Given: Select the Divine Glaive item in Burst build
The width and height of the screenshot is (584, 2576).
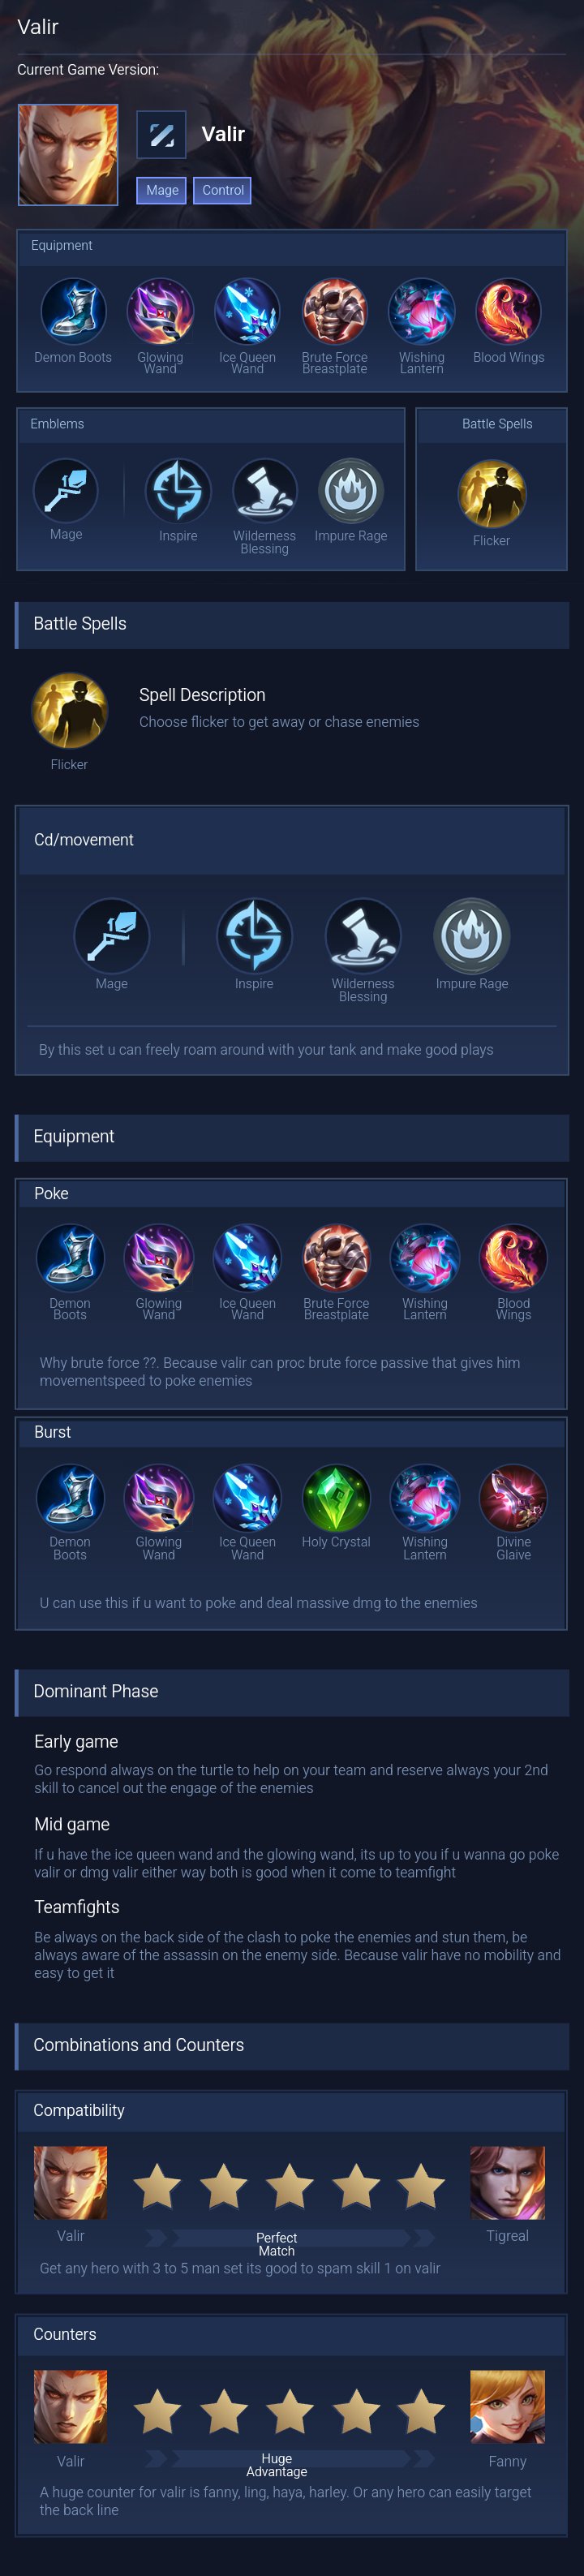Looking at the screenshot, I should pyautogui.click(x=513, y=1497).
